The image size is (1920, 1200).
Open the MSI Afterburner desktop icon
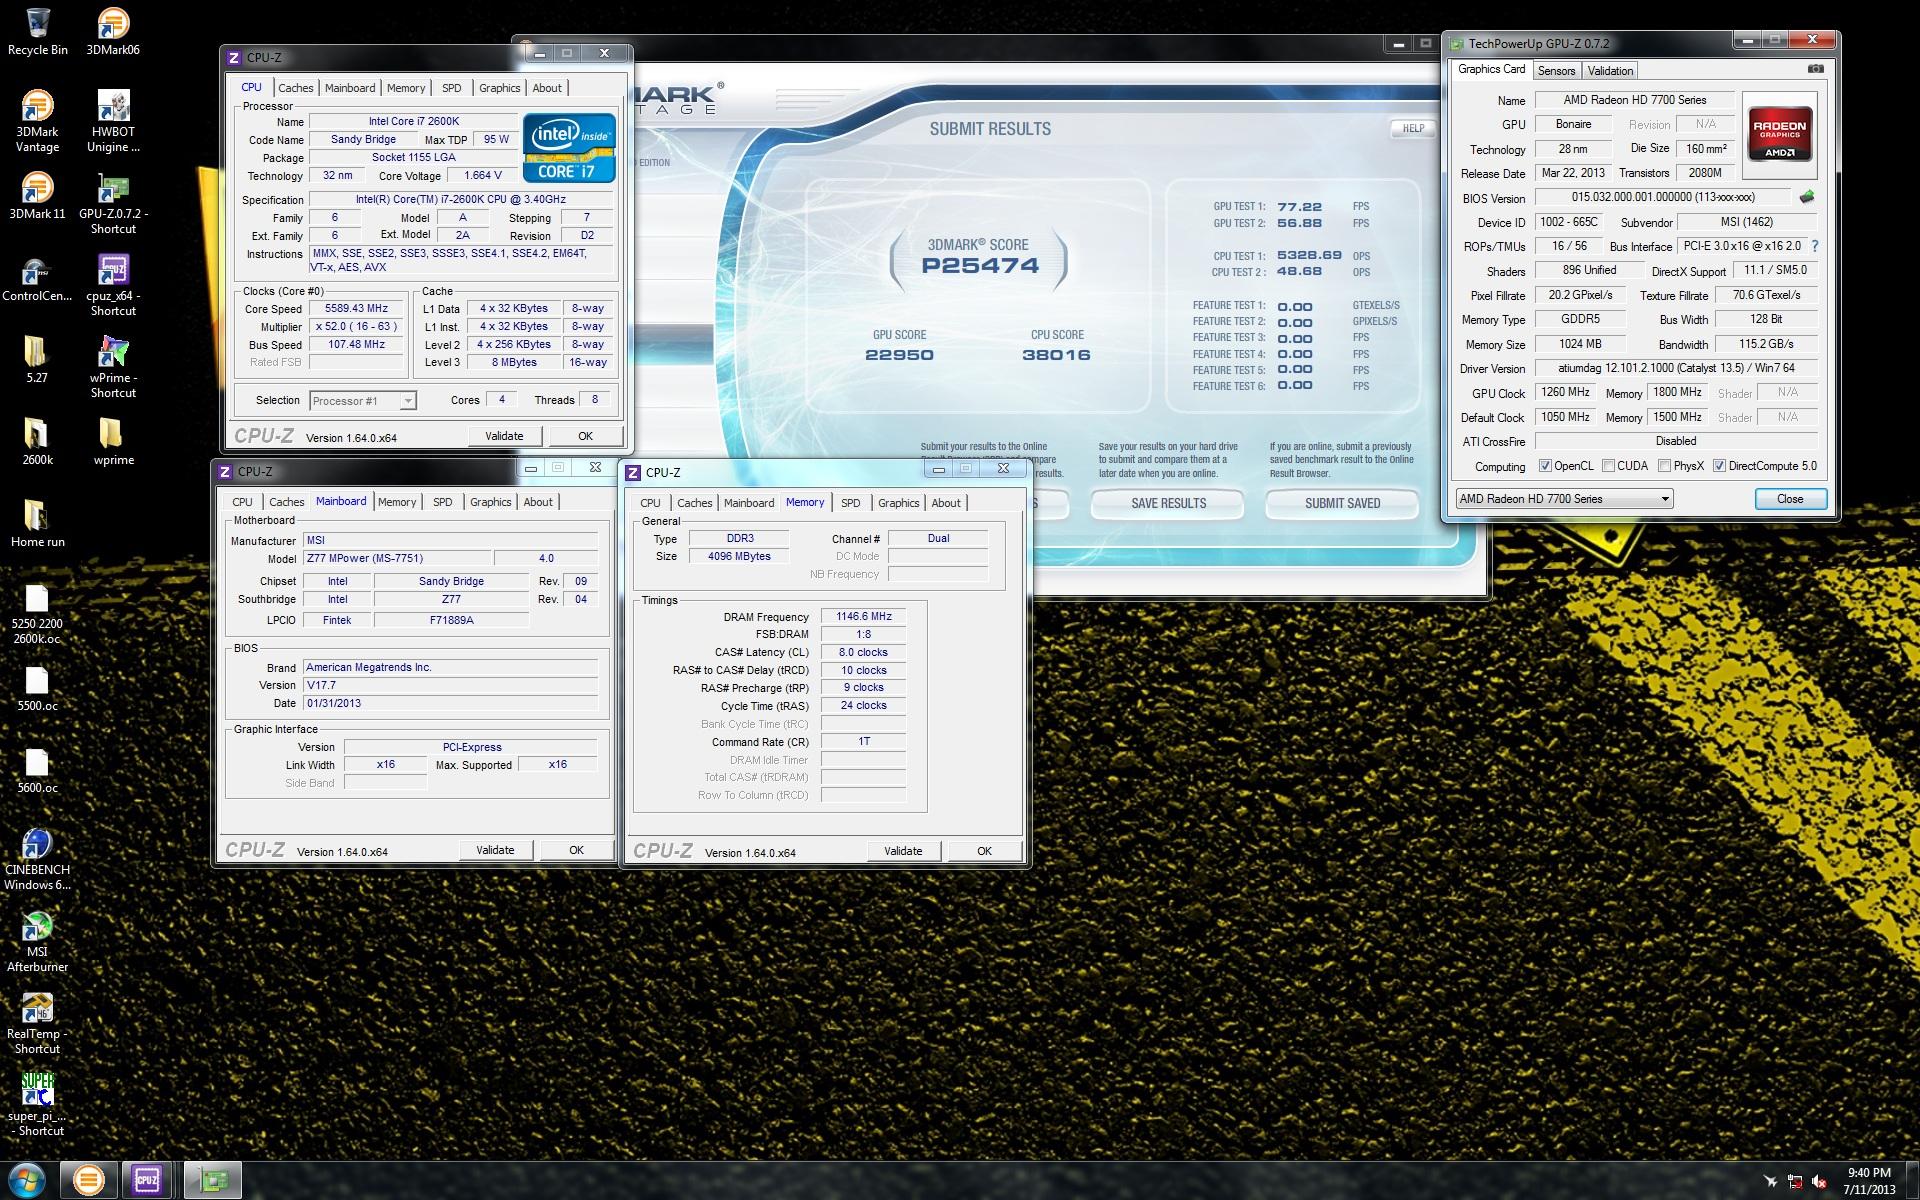click(37, 942)
